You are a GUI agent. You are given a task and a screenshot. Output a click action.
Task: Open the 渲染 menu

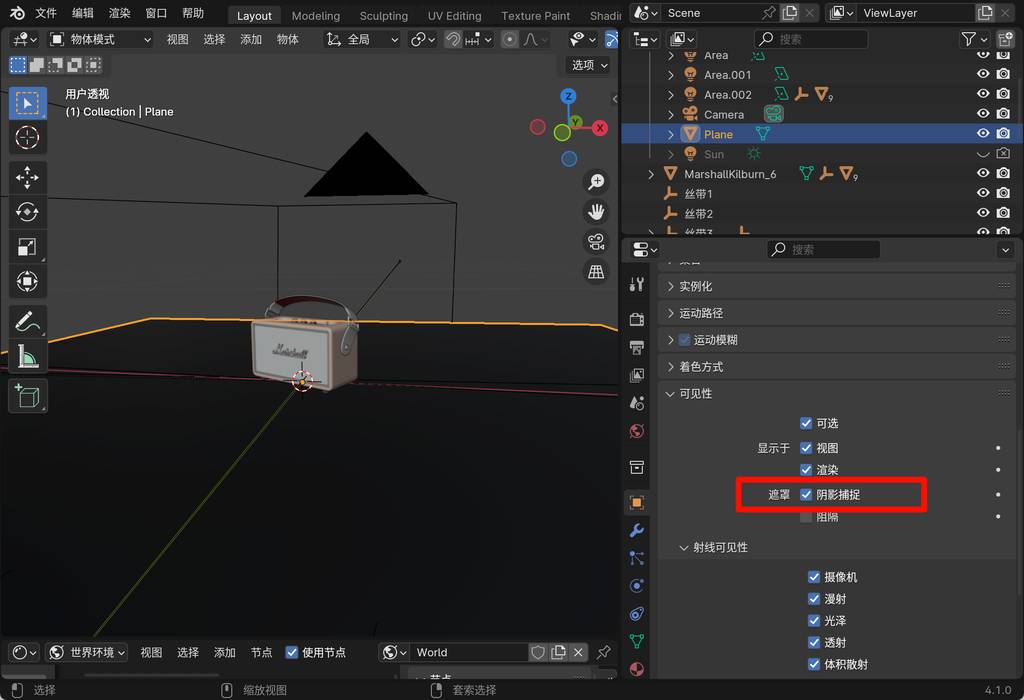(119, 14)
